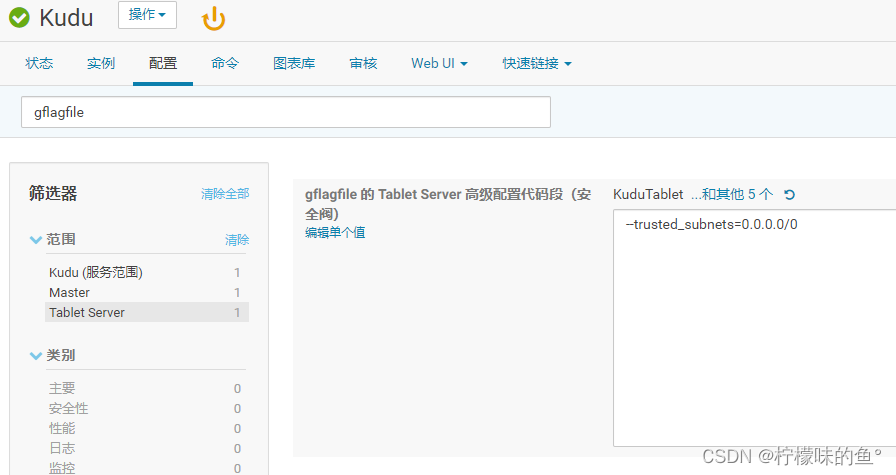The image size is (896, 475).
Task: Switch to the 状态 tab
Action: coord(39,63)
